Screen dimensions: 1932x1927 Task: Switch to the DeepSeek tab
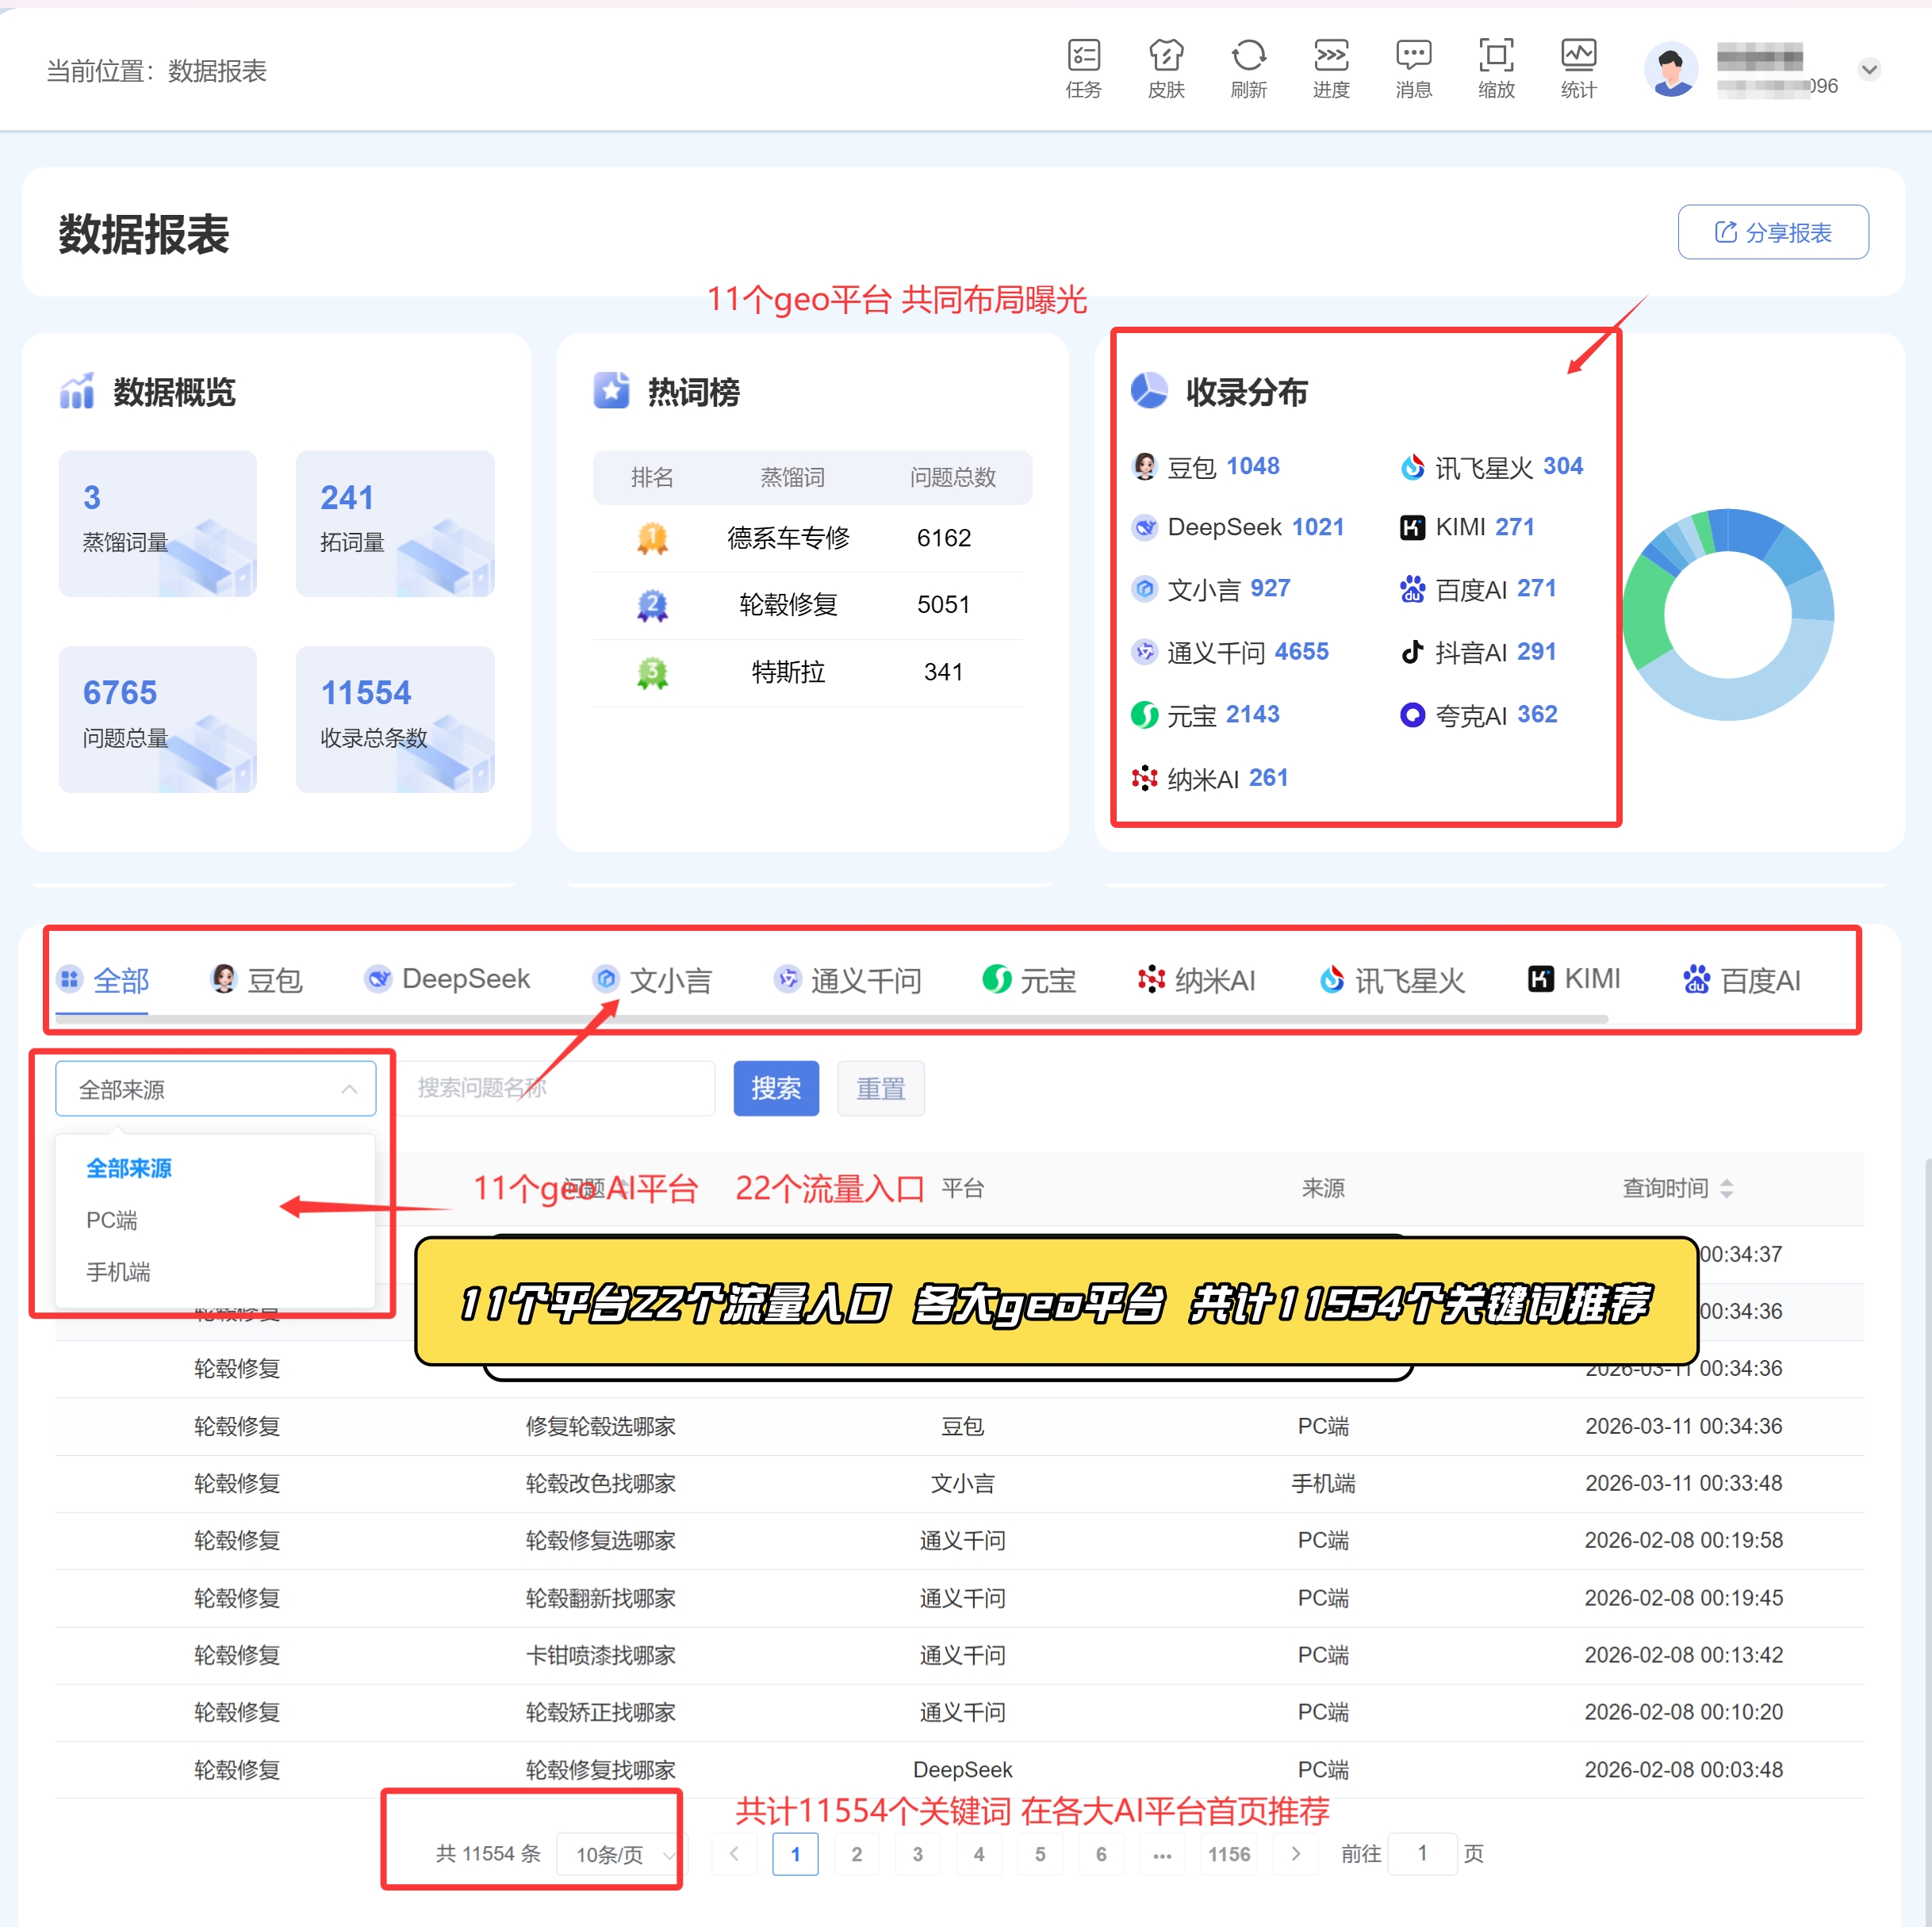447,979
